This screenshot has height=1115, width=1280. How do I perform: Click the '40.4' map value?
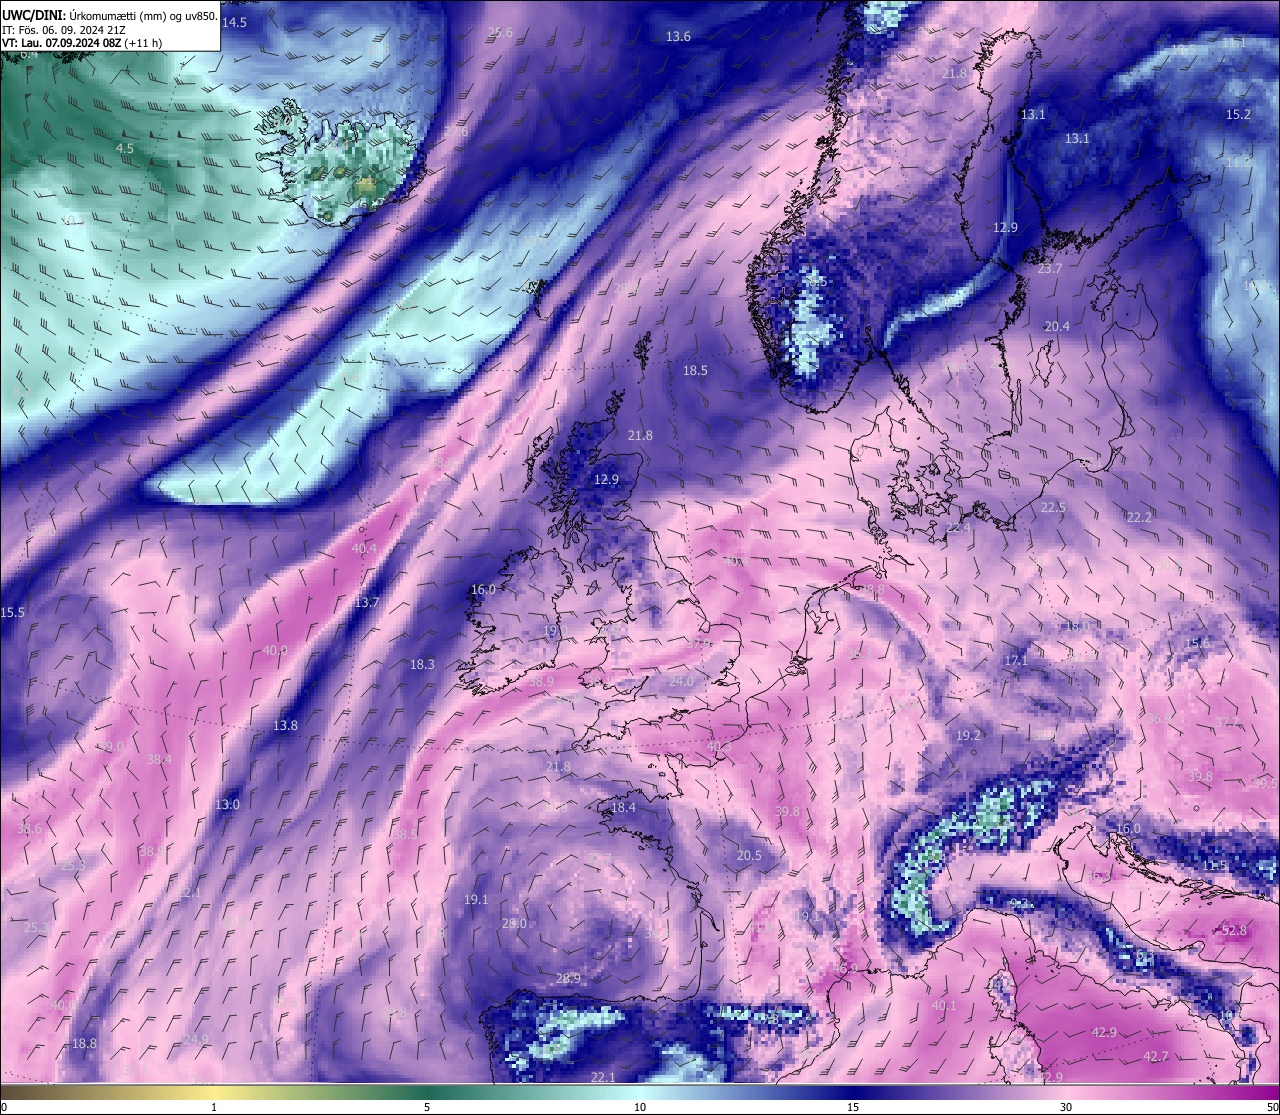(x=364, y=548)
